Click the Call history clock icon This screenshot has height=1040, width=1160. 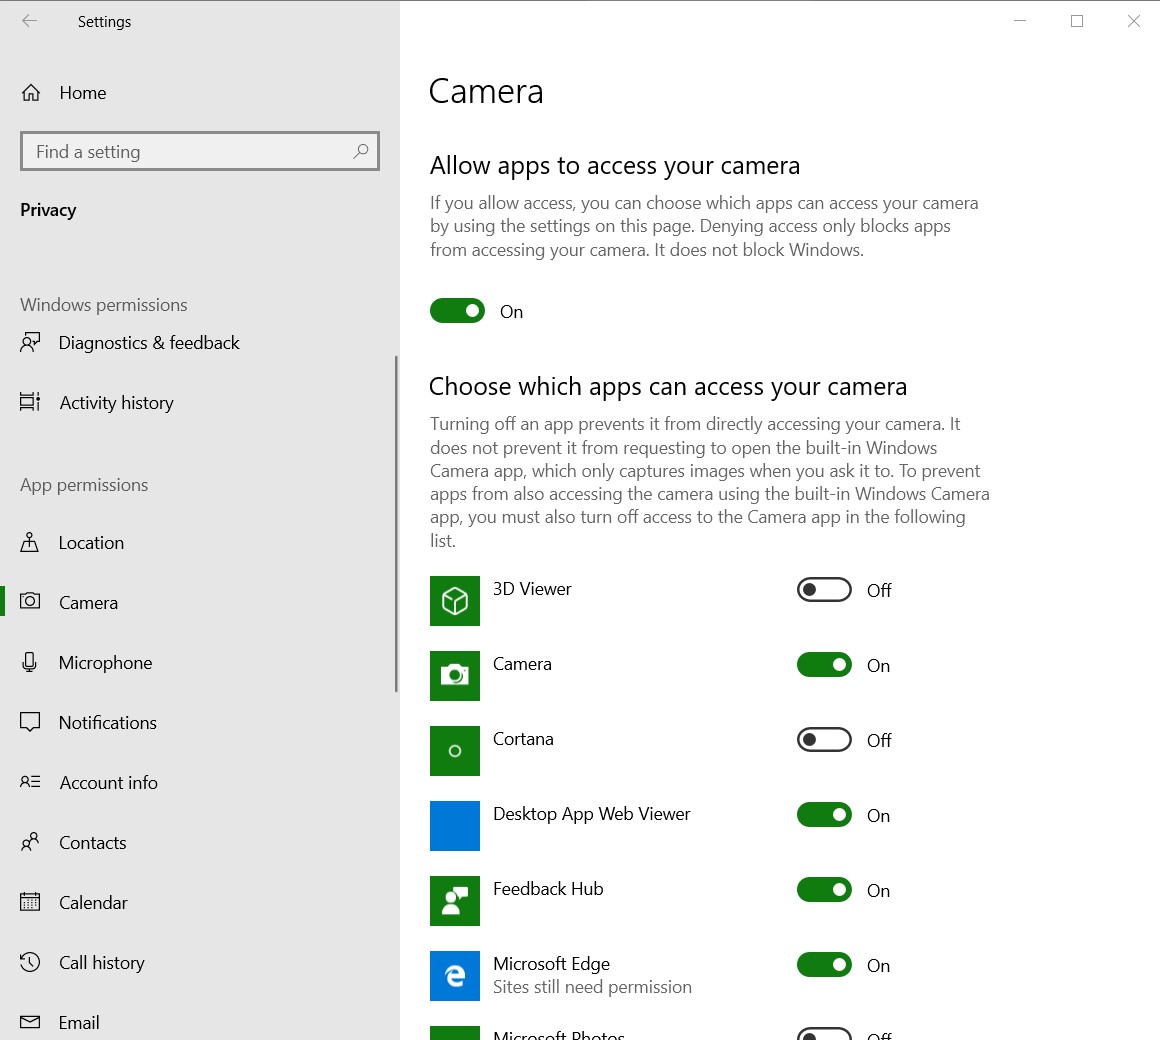(x=30, y=962)
